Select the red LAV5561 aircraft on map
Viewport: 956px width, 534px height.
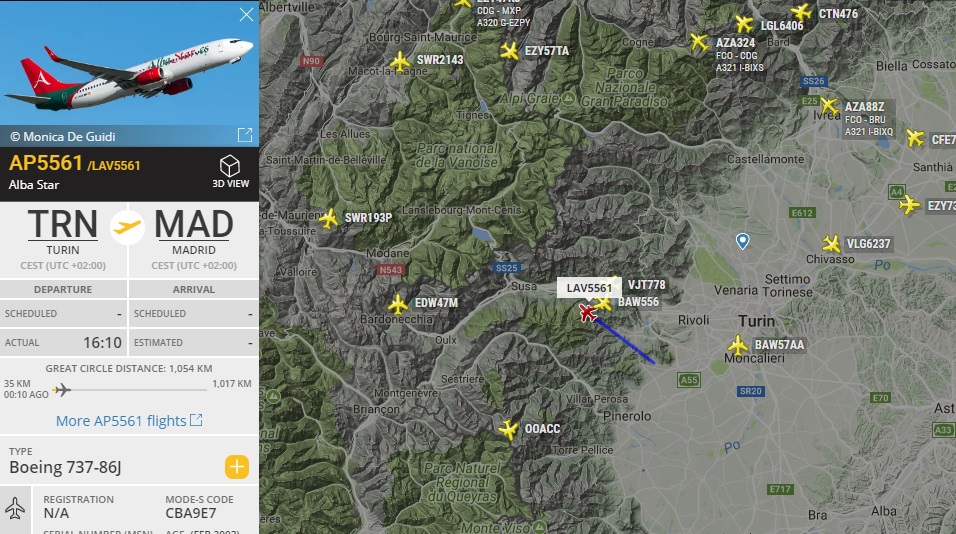point(587,313)
